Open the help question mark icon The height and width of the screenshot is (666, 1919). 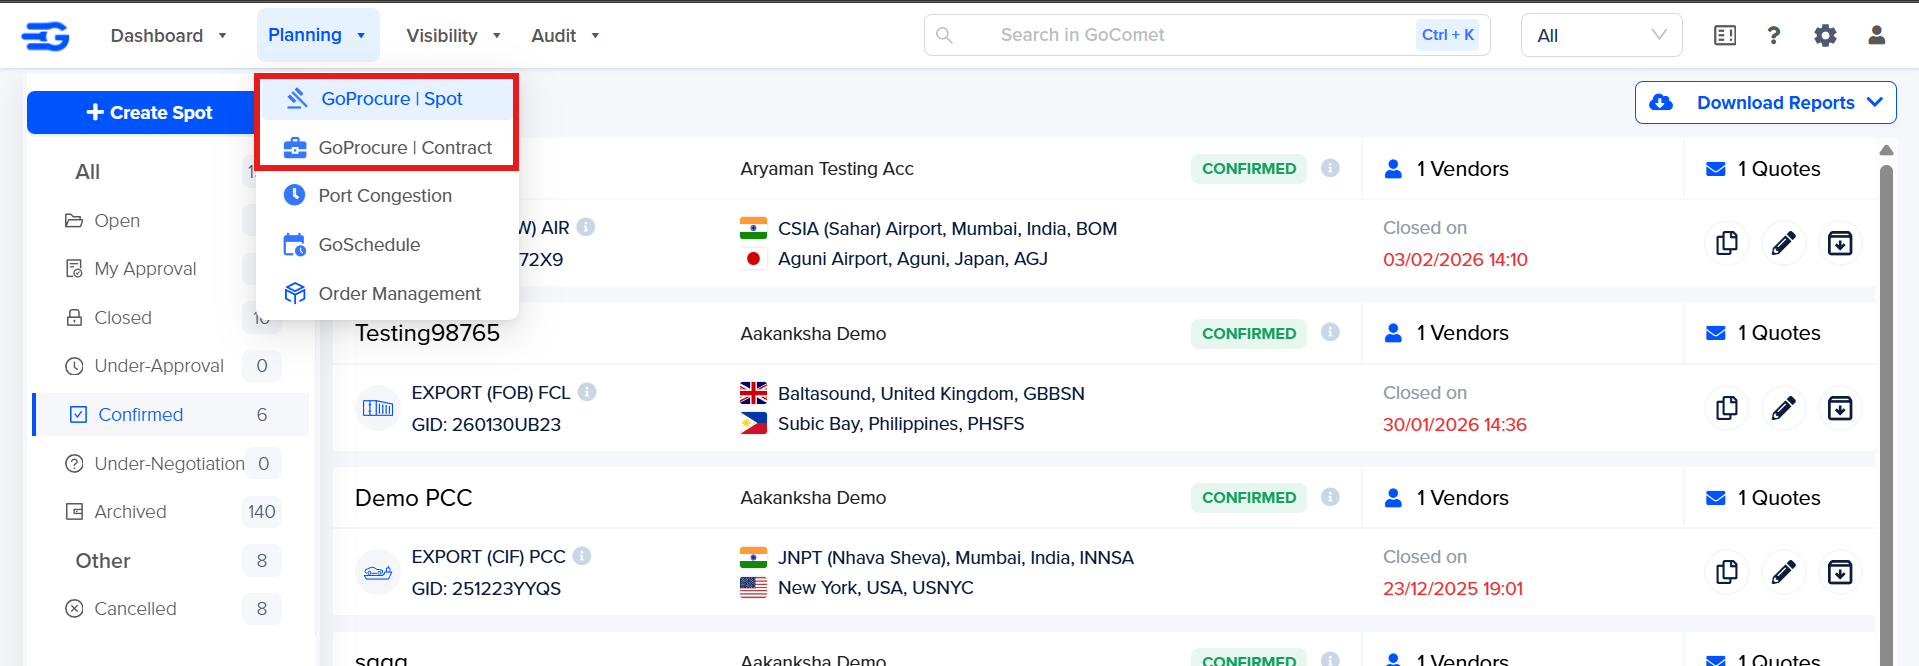[1774, 36]
